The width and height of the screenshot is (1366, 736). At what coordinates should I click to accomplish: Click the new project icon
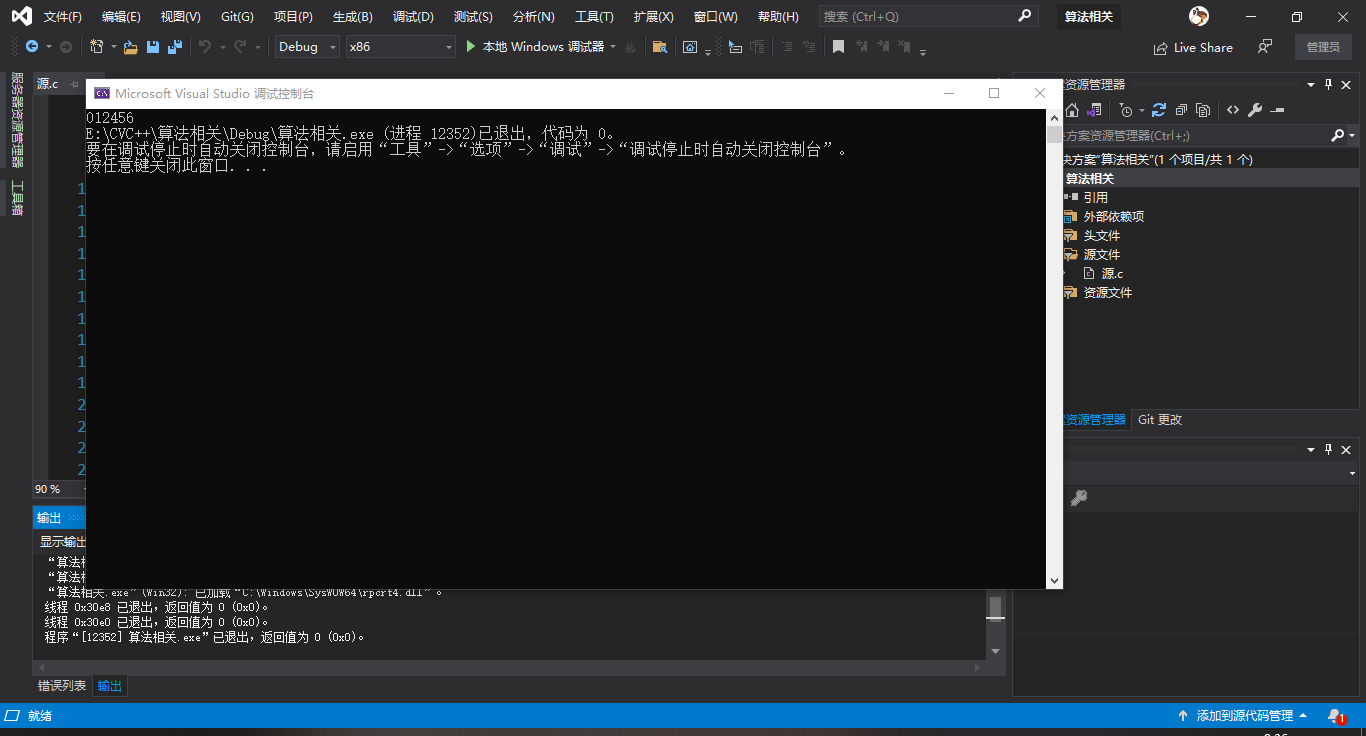(97, 47)
